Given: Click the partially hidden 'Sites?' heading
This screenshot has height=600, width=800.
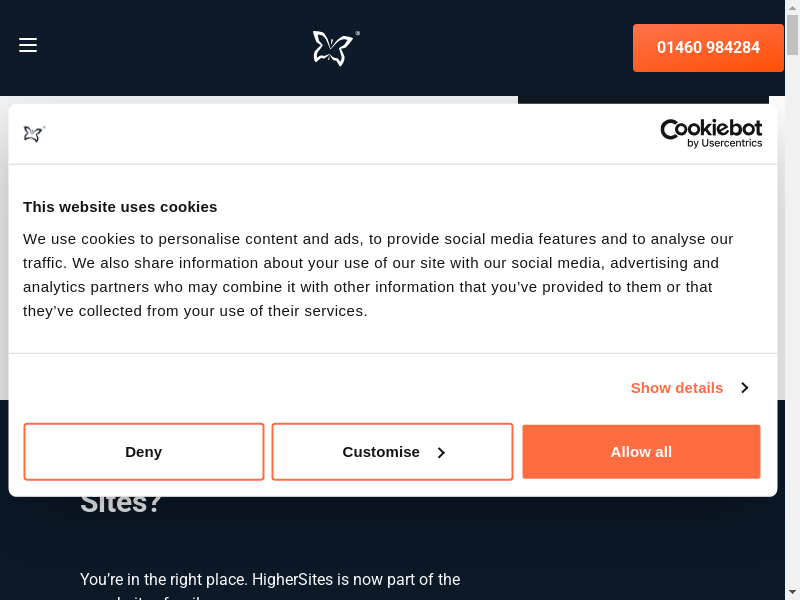Looking at the screenshot, I should click(x=121, y=504).
